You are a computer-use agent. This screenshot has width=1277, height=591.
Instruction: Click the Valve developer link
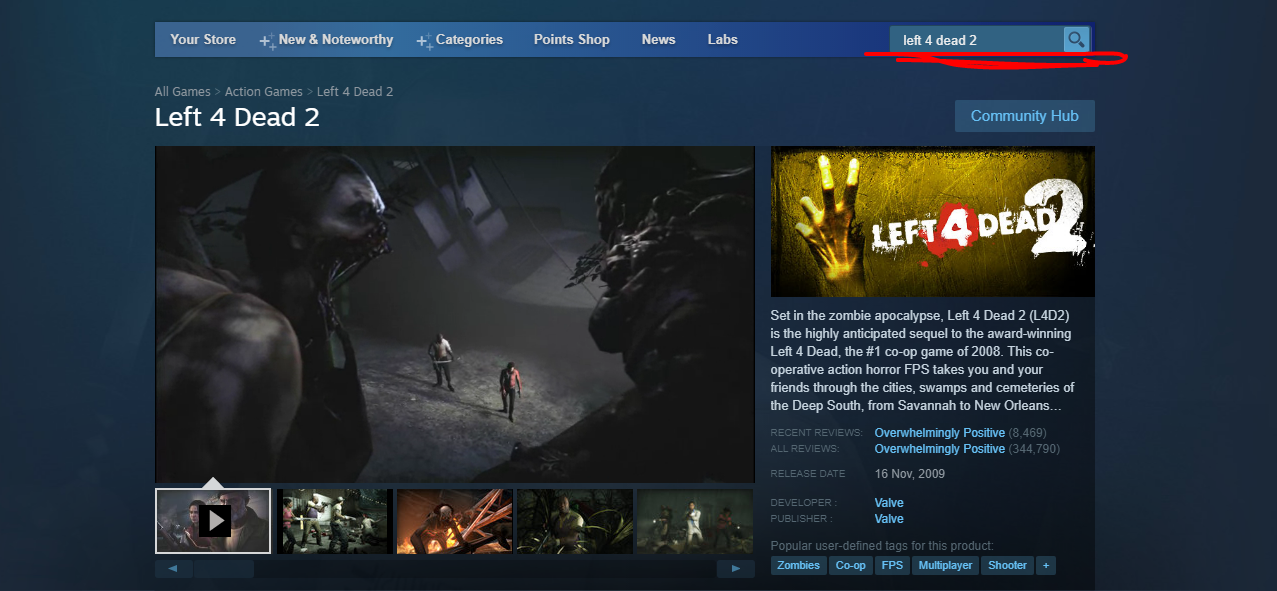tap(889, 503)
